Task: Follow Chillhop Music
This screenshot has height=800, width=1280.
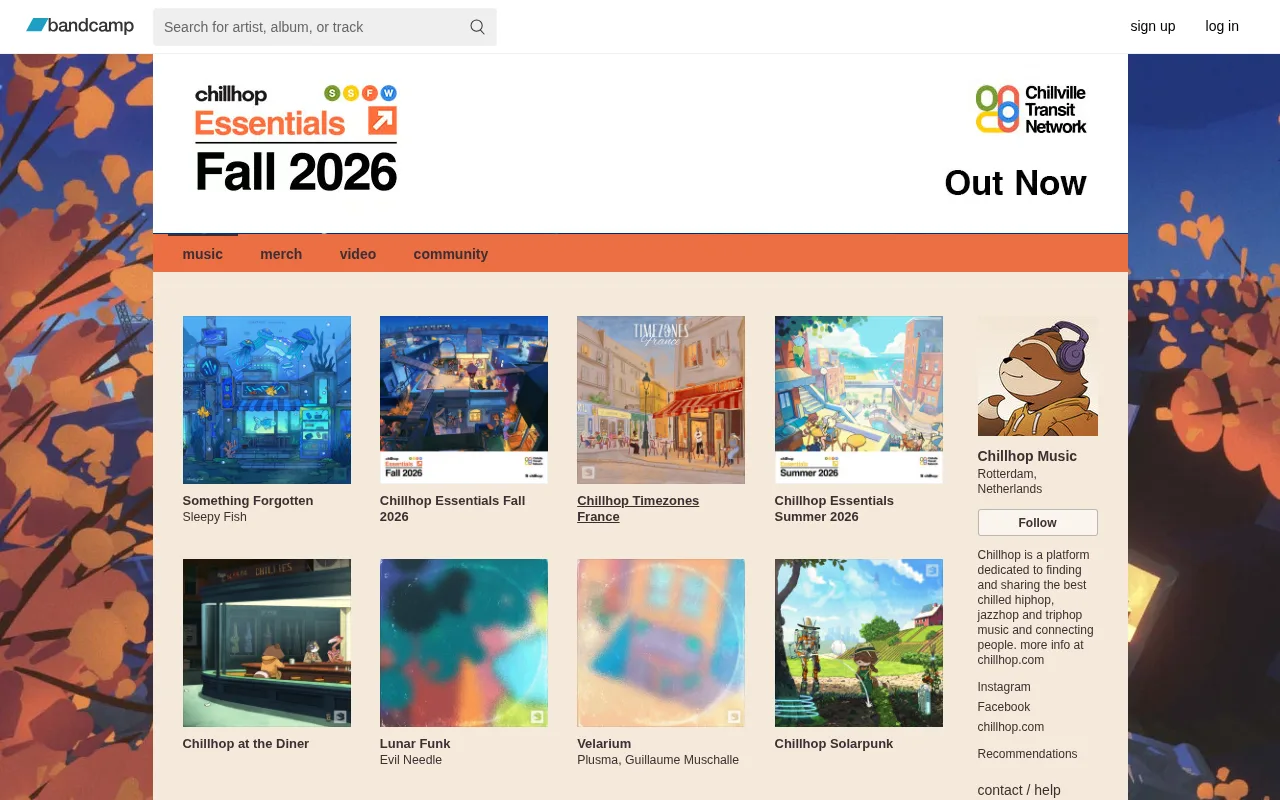Action: pos(1038,523)
